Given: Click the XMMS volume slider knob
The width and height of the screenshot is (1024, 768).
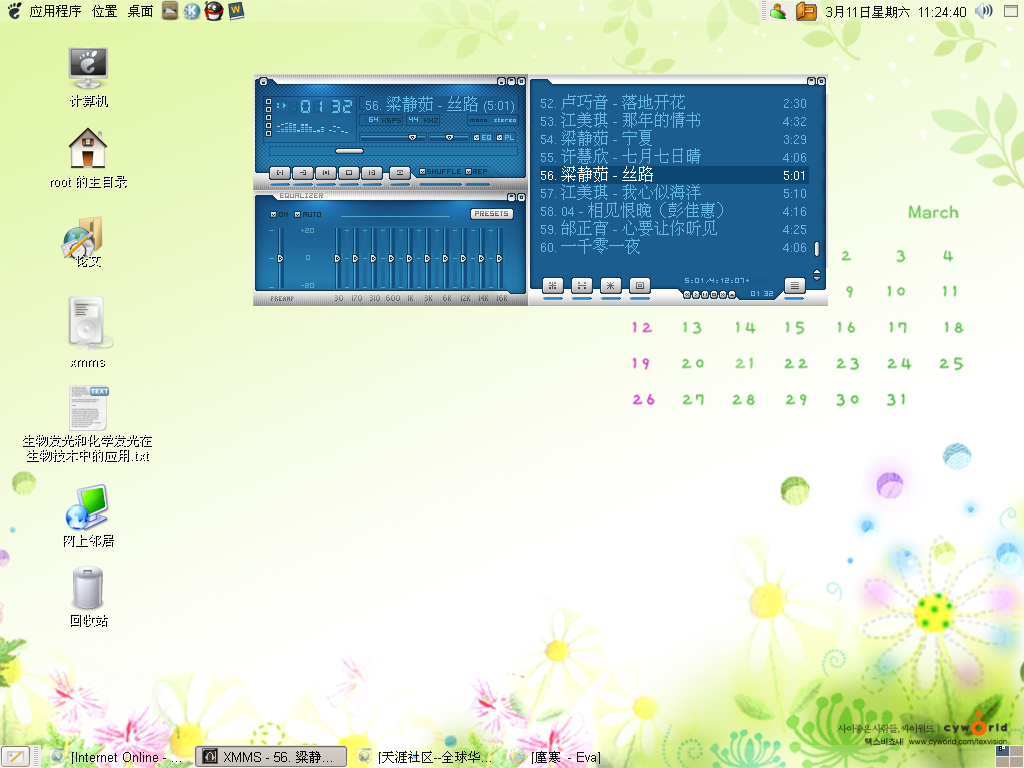Looking at the screenshot, I should click(x=412, y=137).
